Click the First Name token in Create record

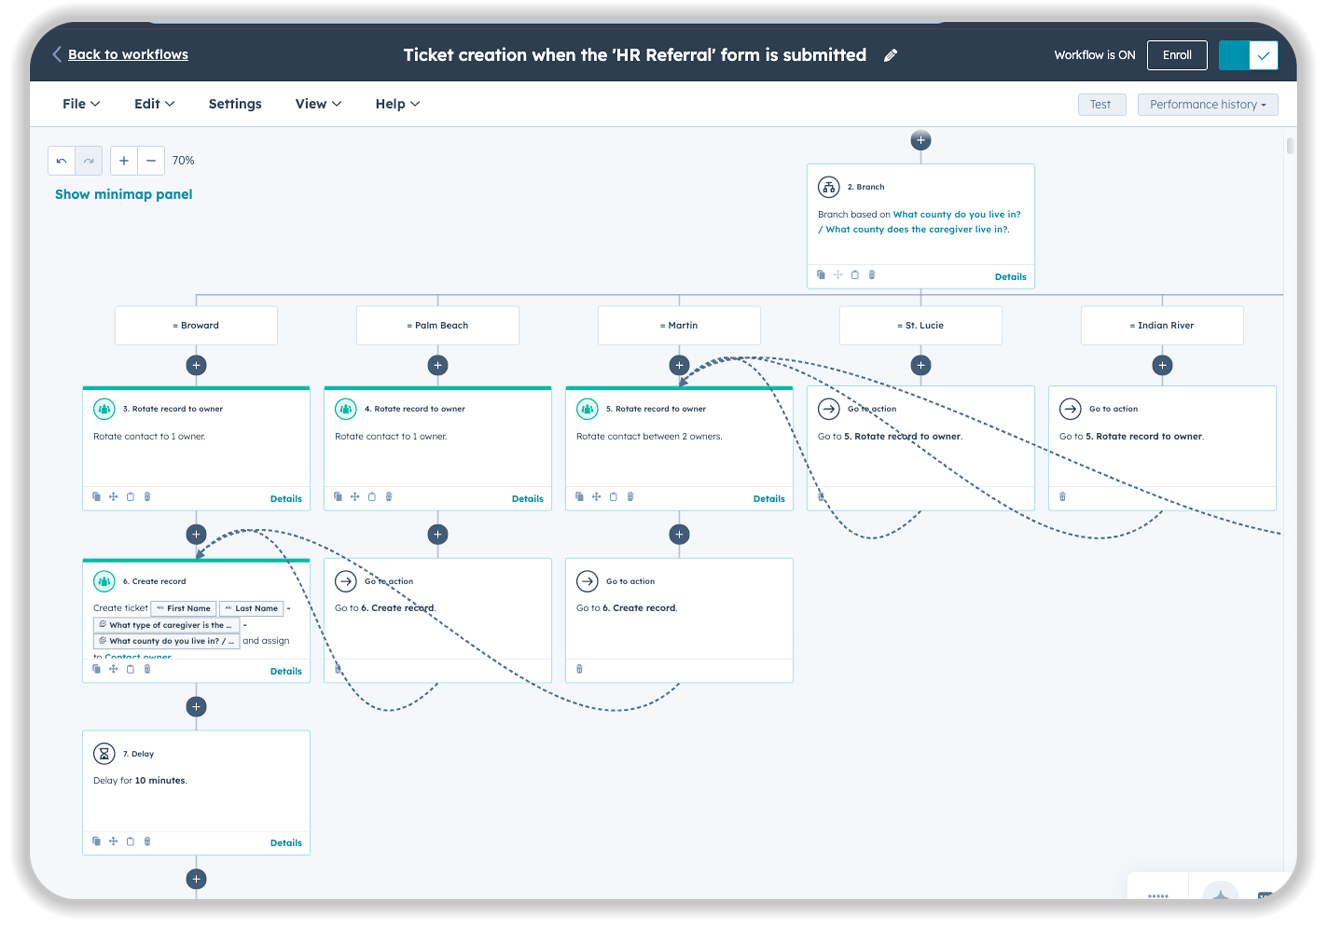[184, 608]
